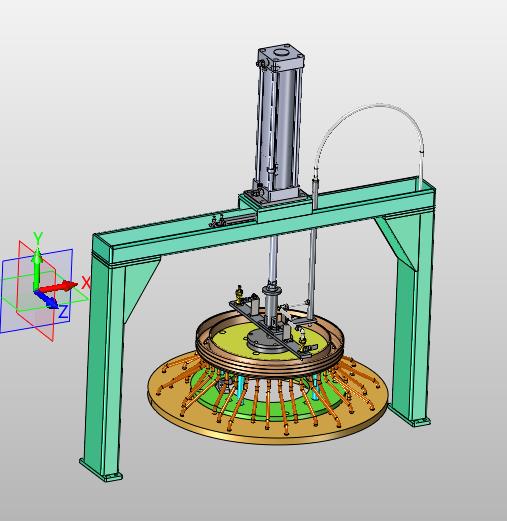Select the left green support leg
507x521 pixels.
click(102, 367)
